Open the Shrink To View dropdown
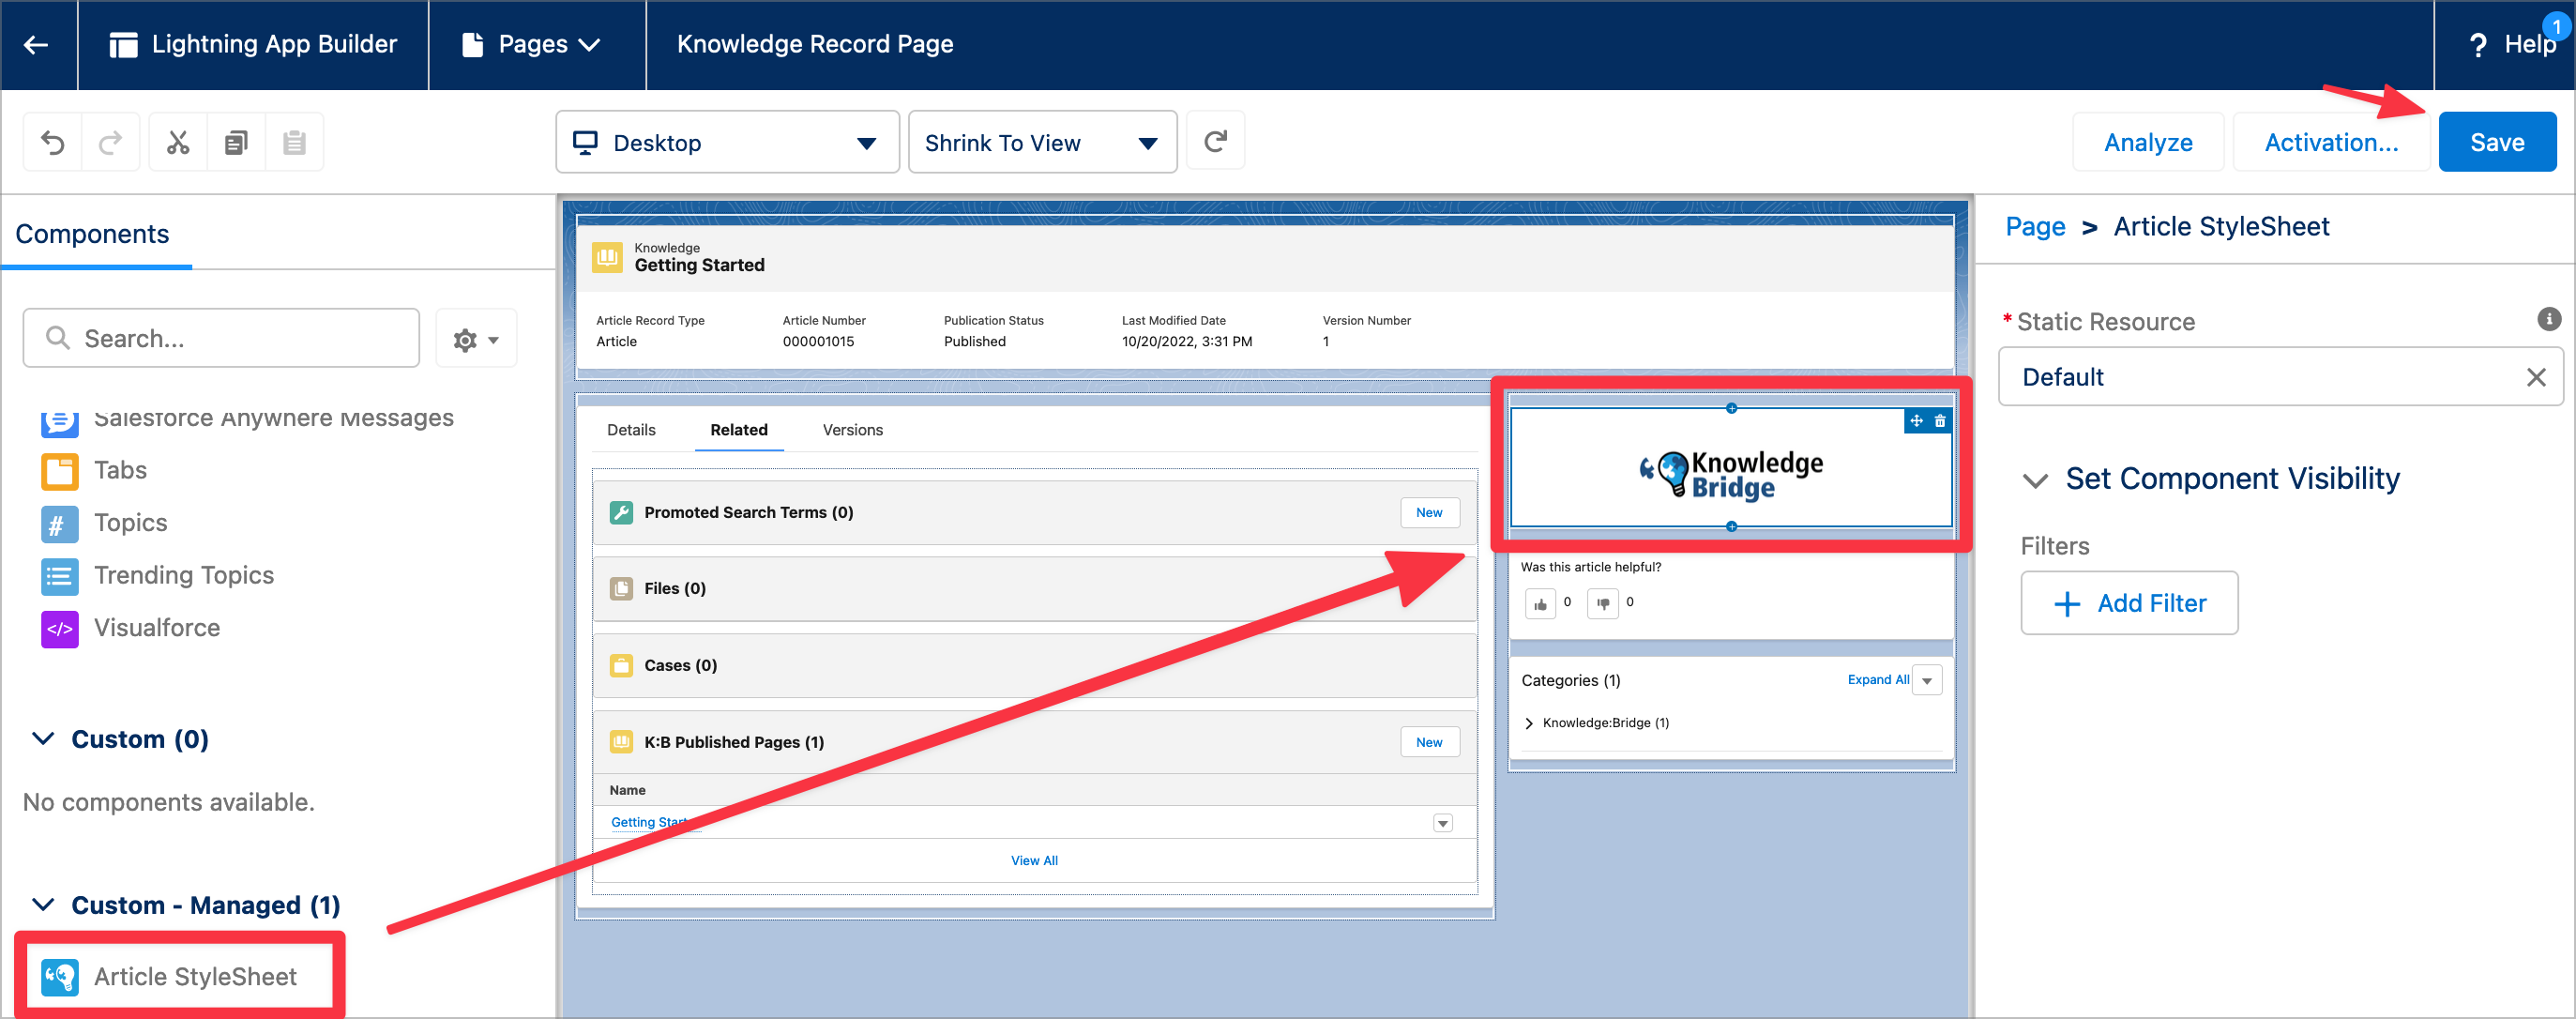This screenshot has width=2576, height=1019. coord(1041,143)
